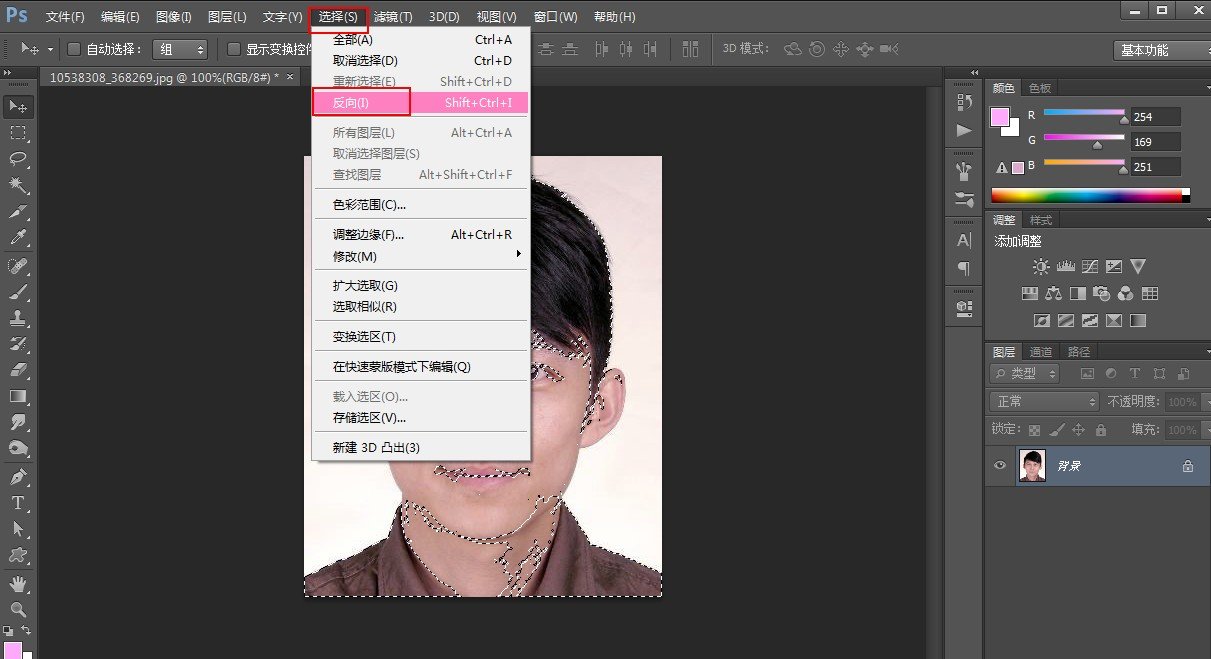
Task: Toggle the 显示变换控件 checkbox
Action: [234, 49]
